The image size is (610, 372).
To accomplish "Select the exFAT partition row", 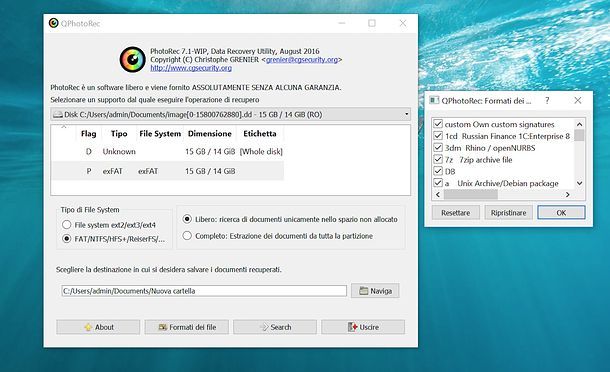I will (167, 171).
